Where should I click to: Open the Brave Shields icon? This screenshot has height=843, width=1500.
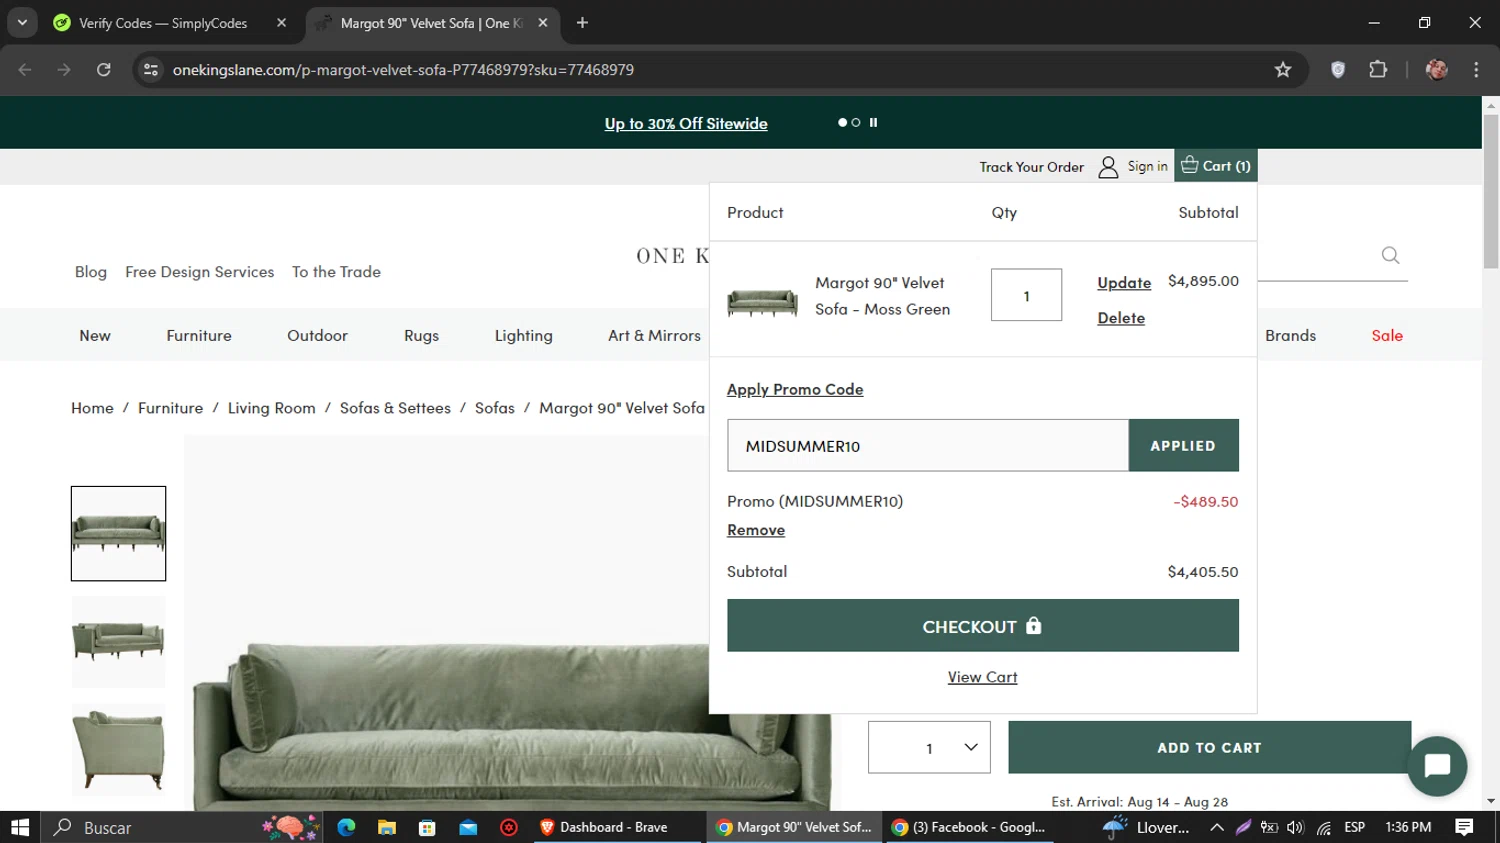click(1338, 70)
